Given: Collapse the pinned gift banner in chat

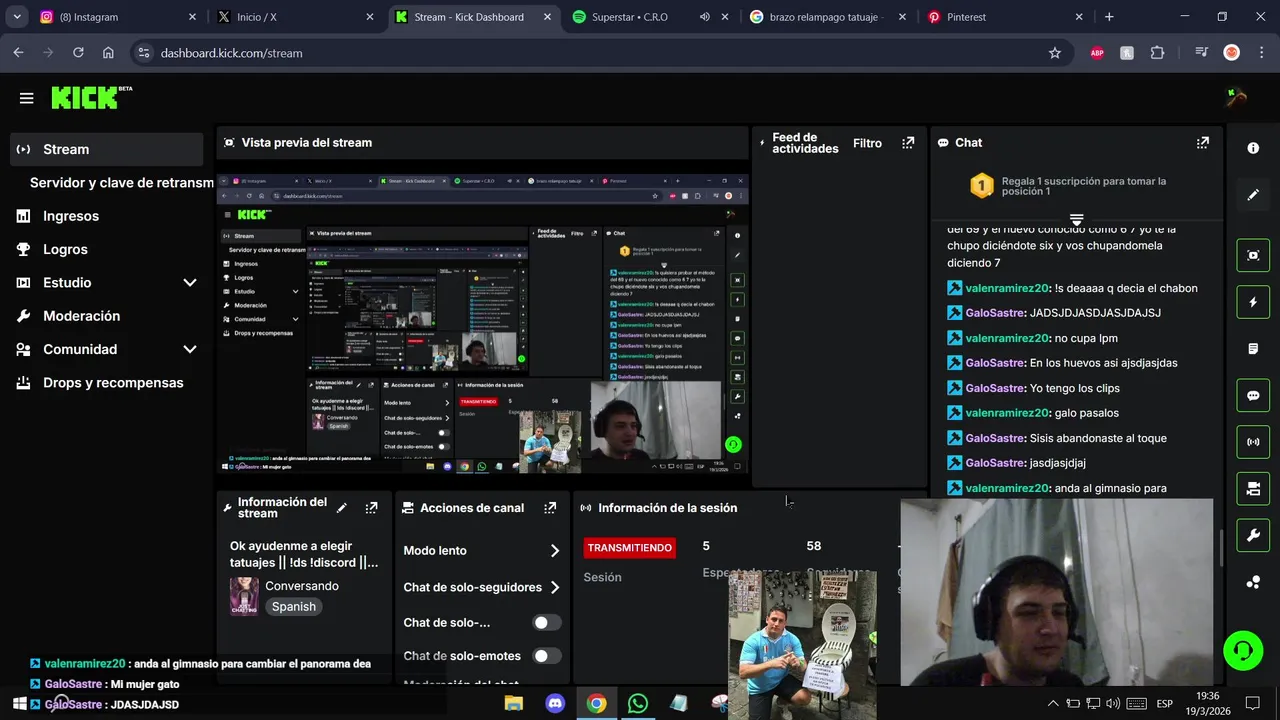Looking at the screenshot, I should click(x=1076, y=219).
